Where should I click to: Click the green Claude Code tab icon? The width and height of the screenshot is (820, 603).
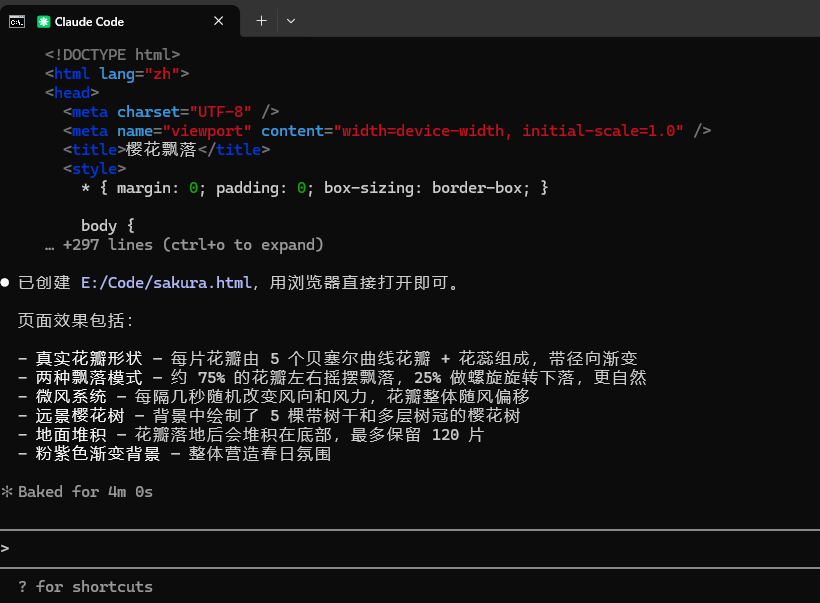[x=44, y=21]
